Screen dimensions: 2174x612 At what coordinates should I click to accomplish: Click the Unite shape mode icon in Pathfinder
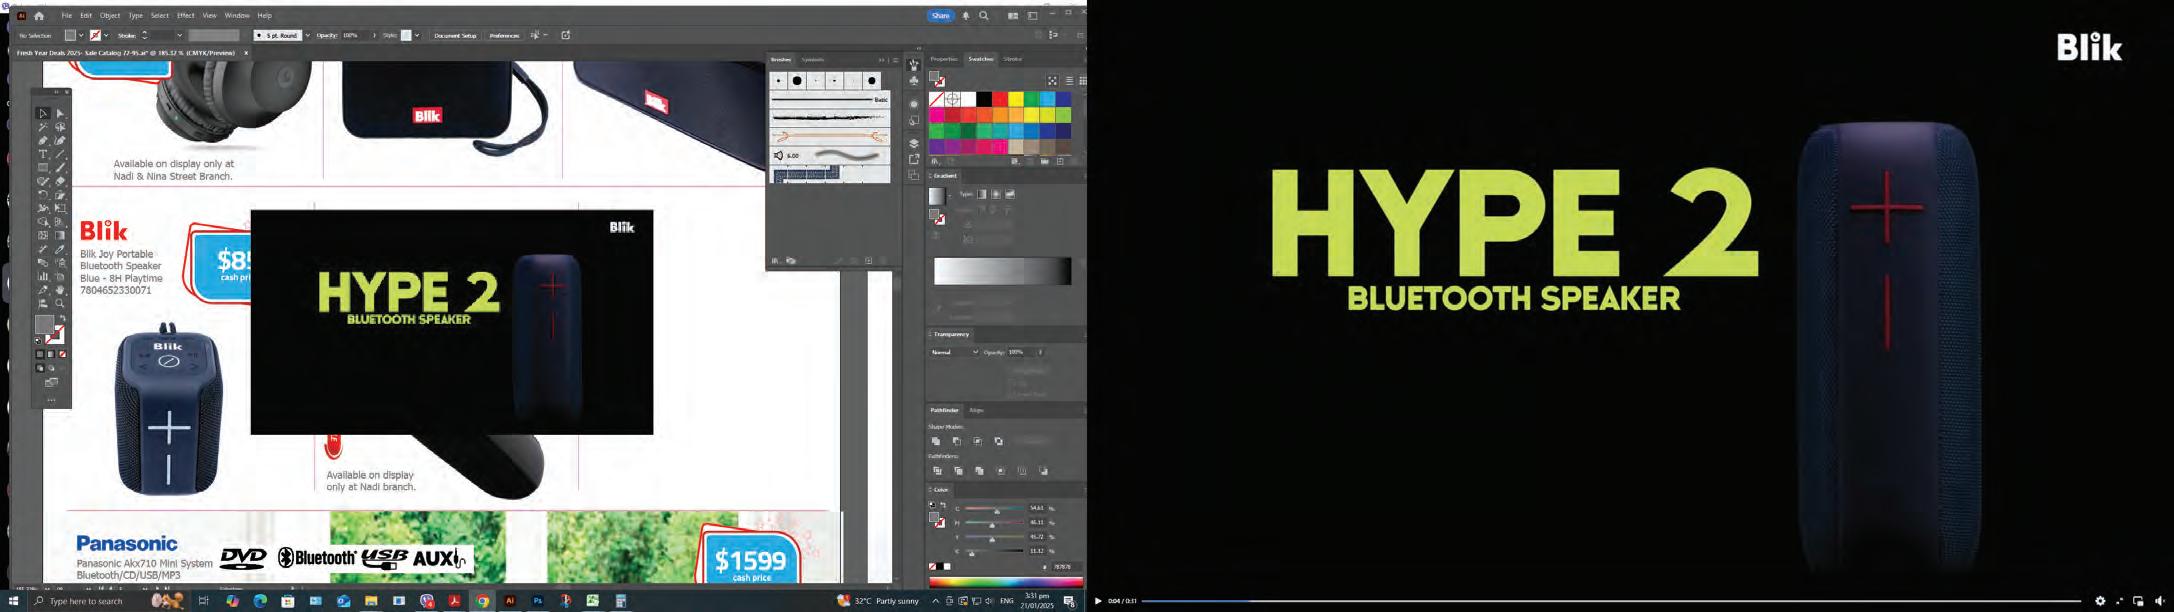pyautogui.click(x=936, y=441)
